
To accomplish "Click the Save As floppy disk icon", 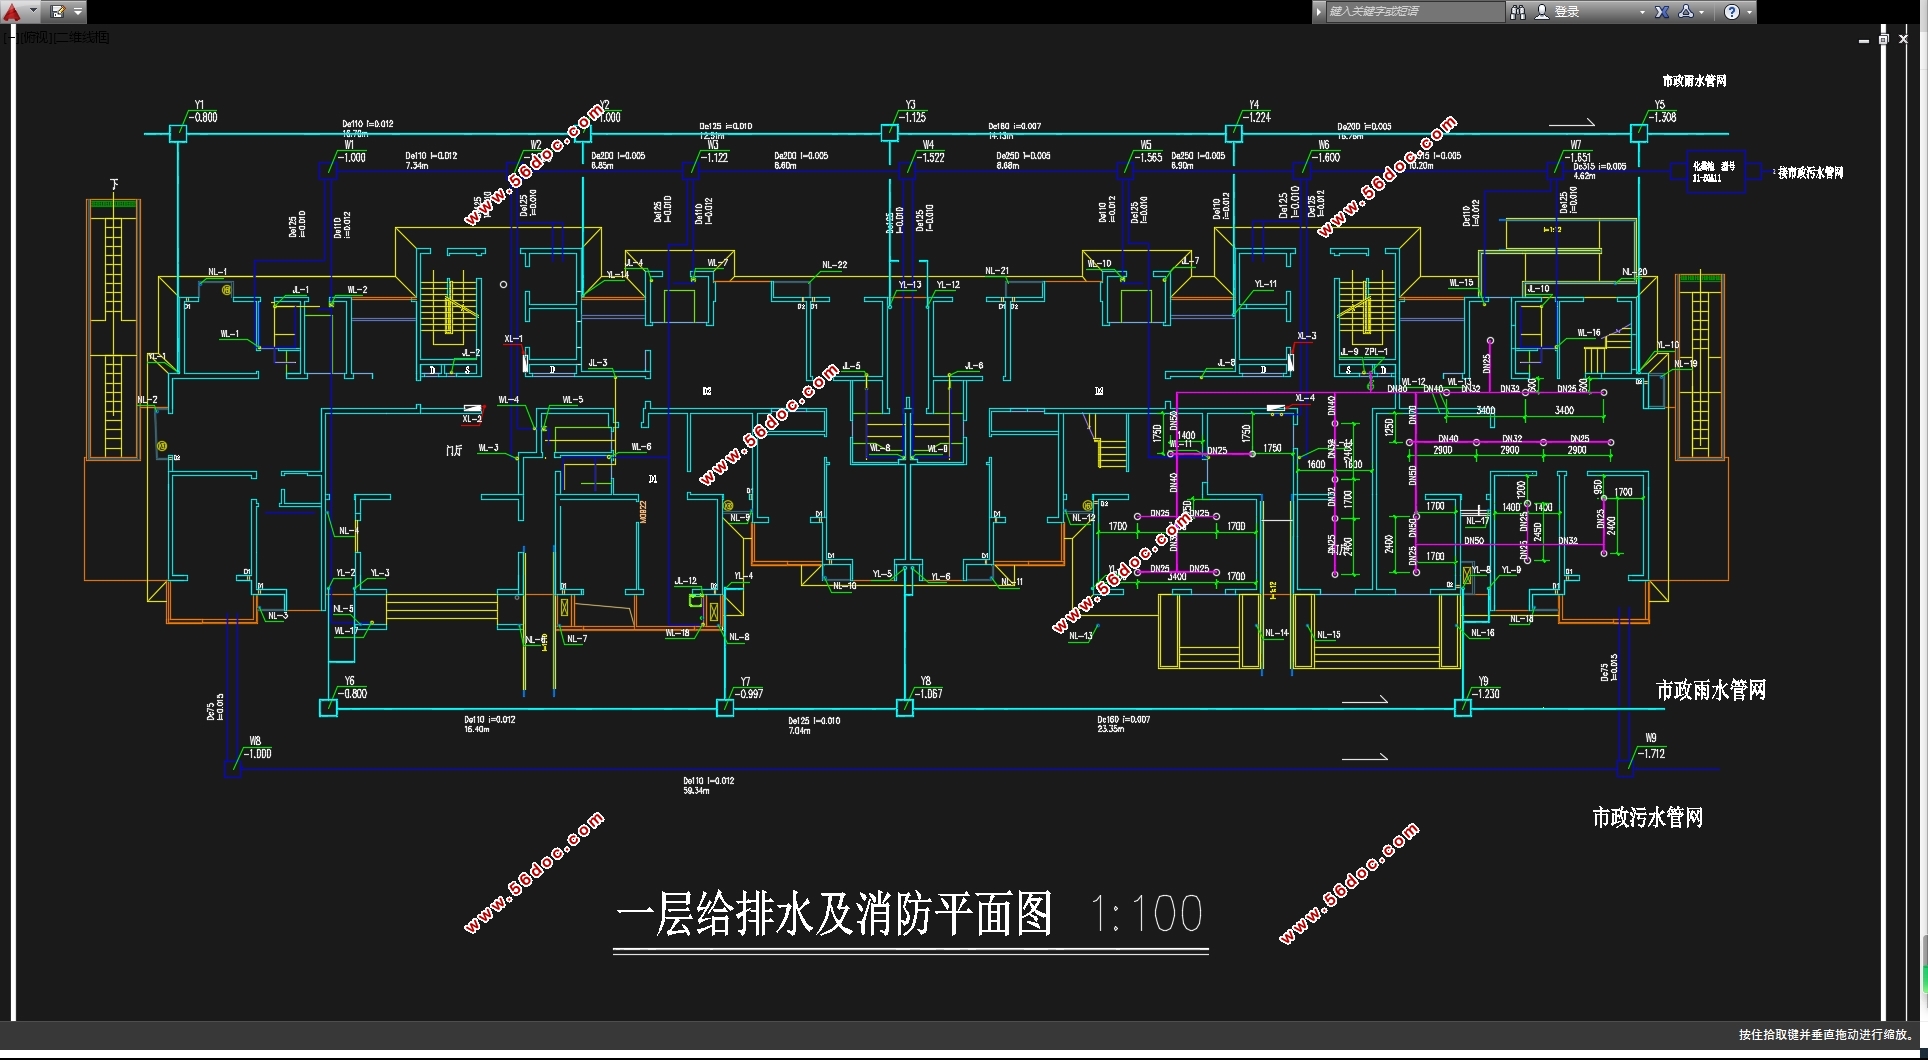I will pyautogui.click(x=58, y=12).
